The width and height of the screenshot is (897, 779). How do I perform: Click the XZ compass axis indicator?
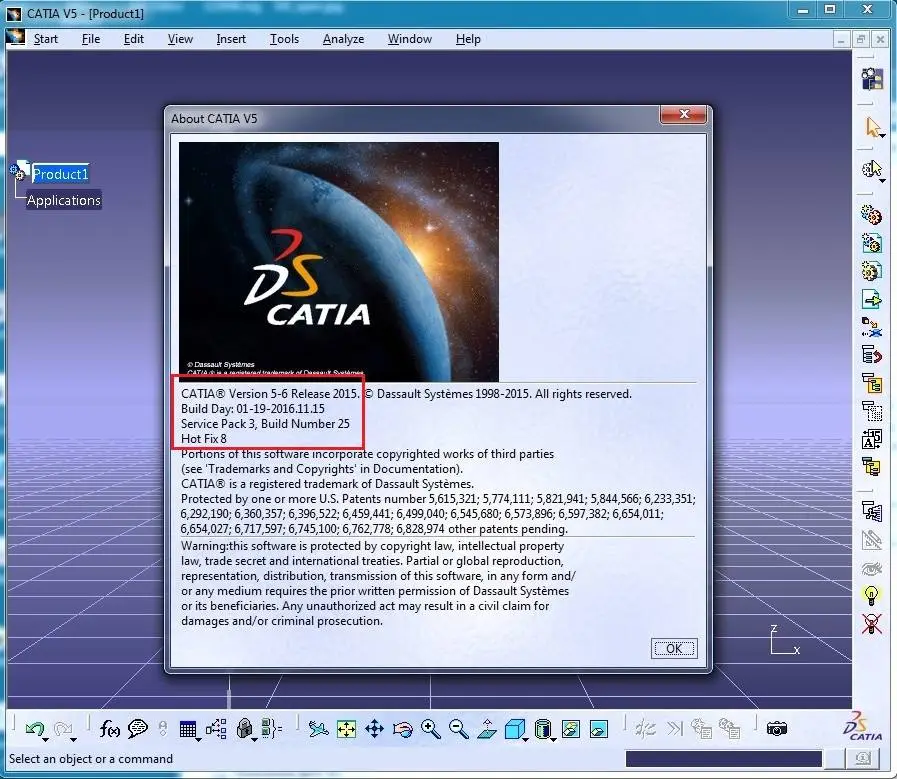784,640
